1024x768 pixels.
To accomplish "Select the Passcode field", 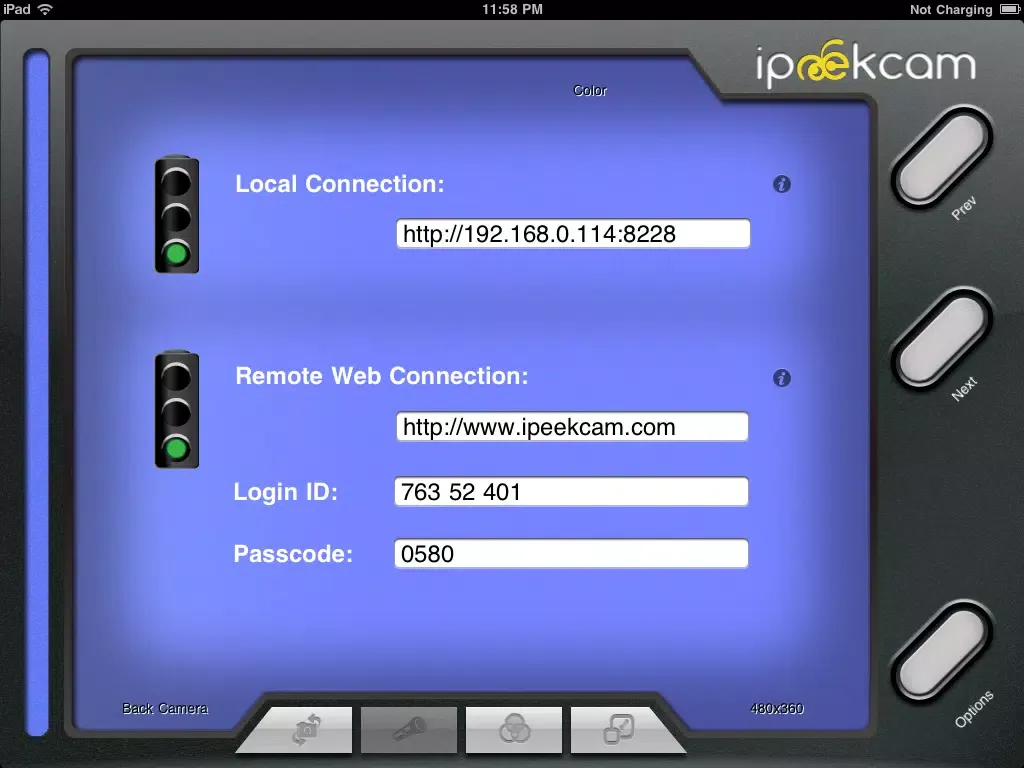I will pyautogui.click(x=571, y=554).
